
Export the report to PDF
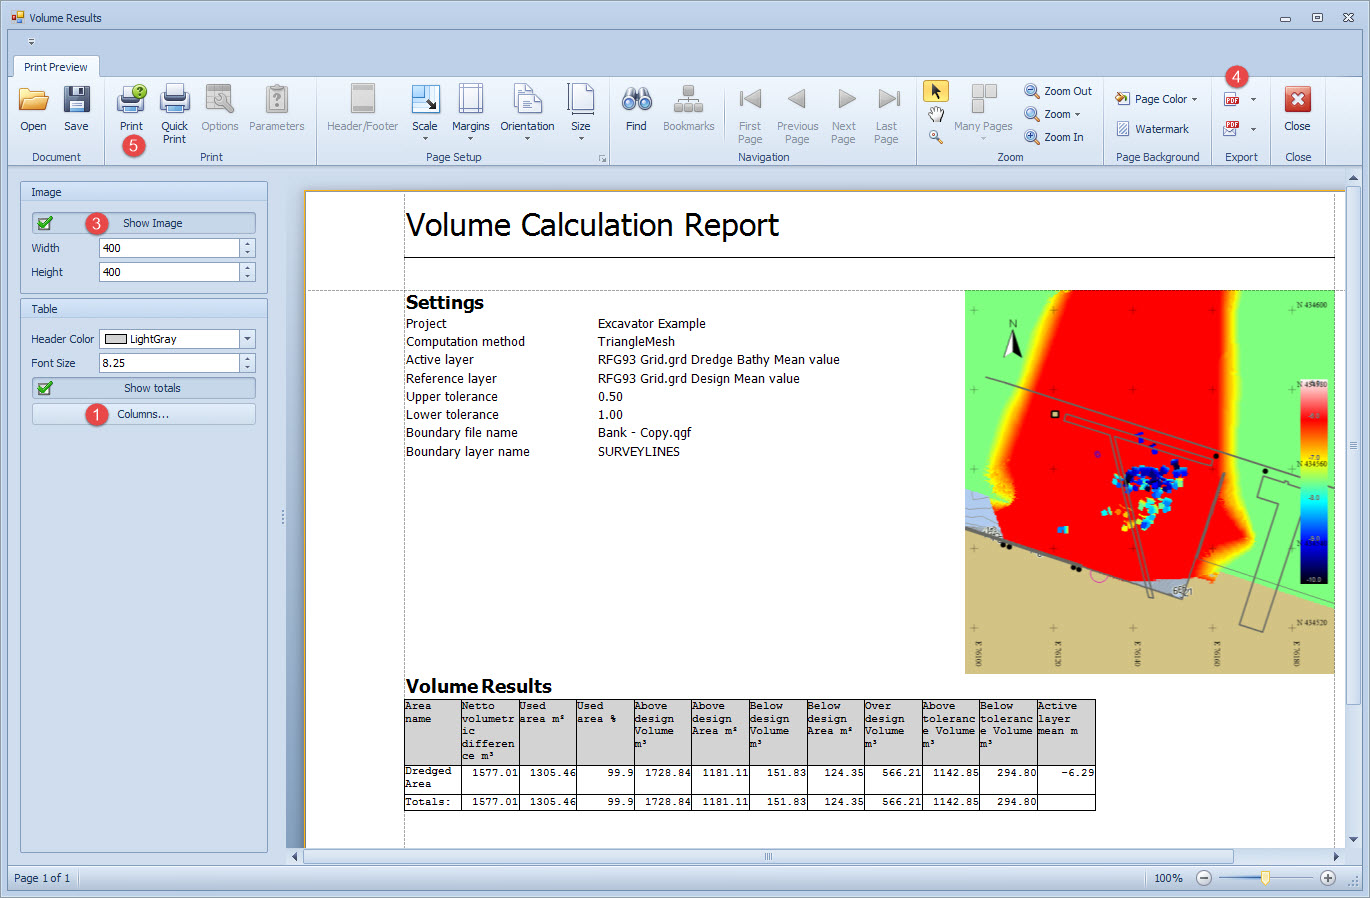(x=1233, y=100)
